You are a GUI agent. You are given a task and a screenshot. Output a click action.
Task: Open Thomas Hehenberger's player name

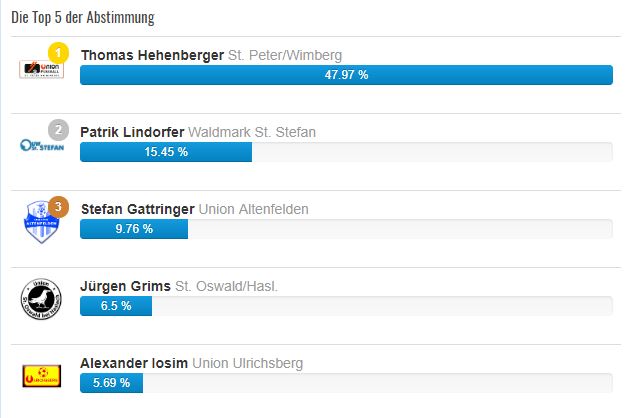[152, 55]
